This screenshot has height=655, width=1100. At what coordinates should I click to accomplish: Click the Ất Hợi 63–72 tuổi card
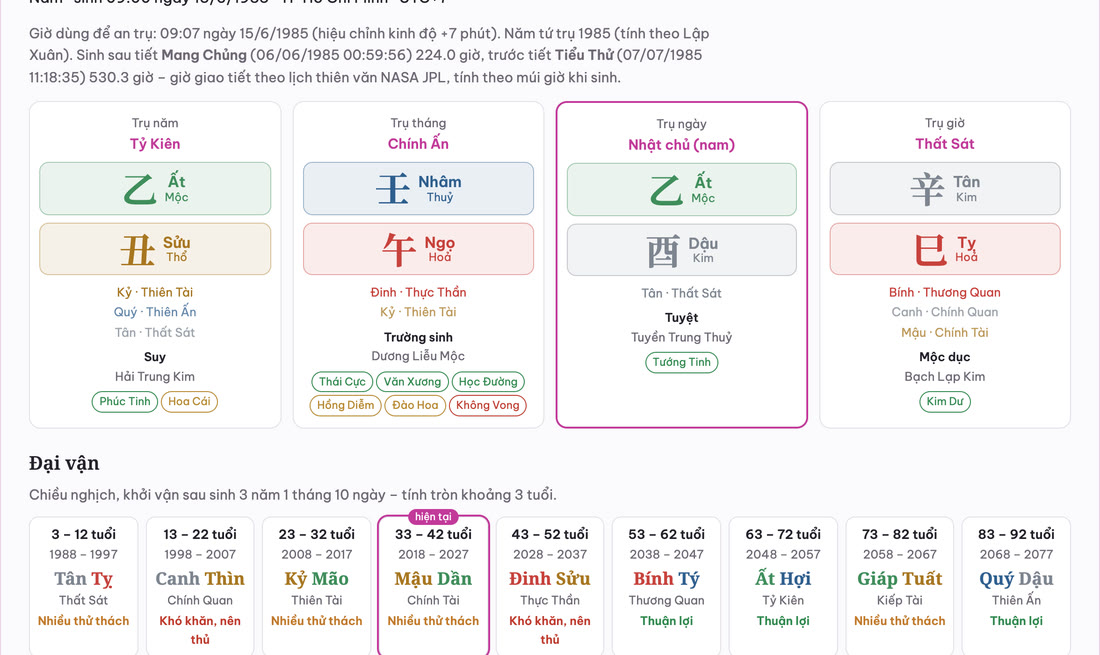[783, 586]
